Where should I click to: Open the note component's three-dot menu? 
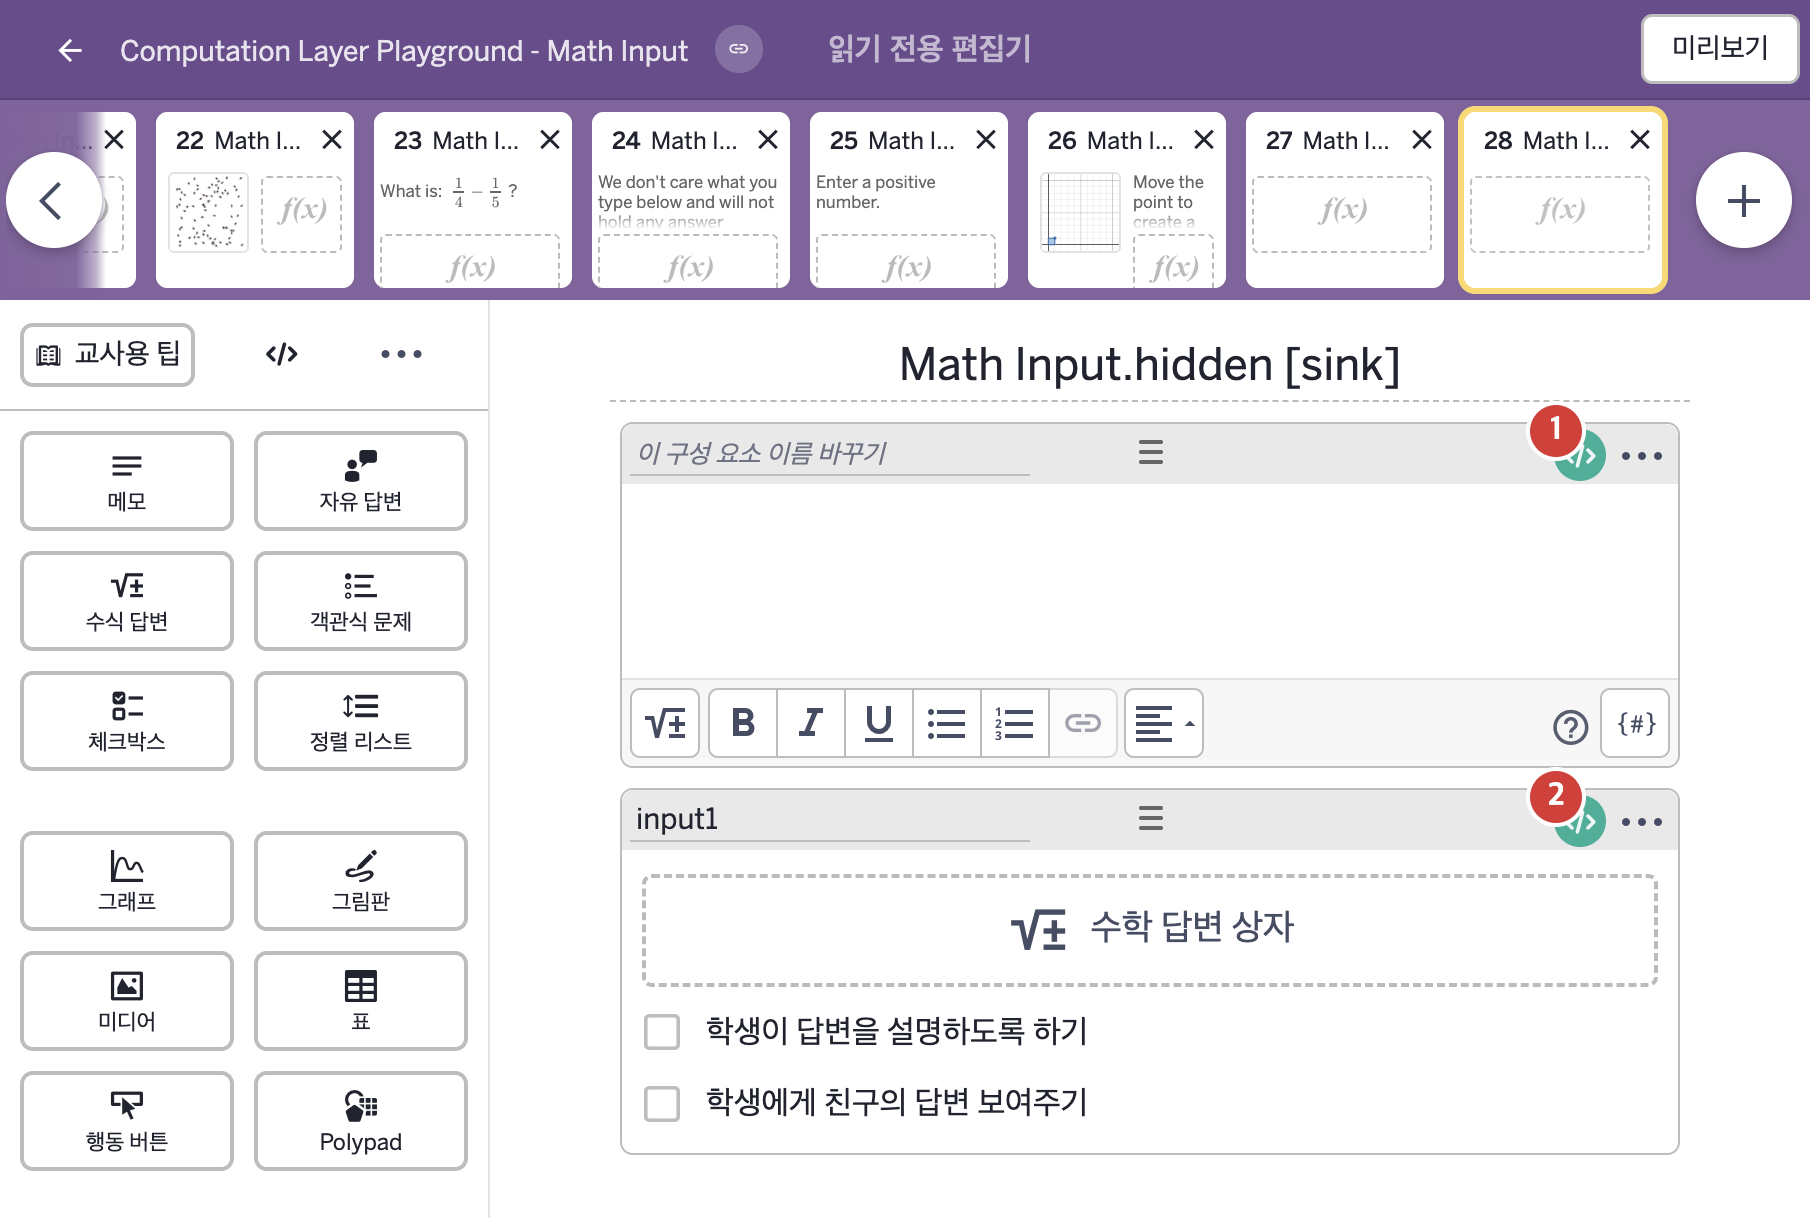click(1642, 456)
